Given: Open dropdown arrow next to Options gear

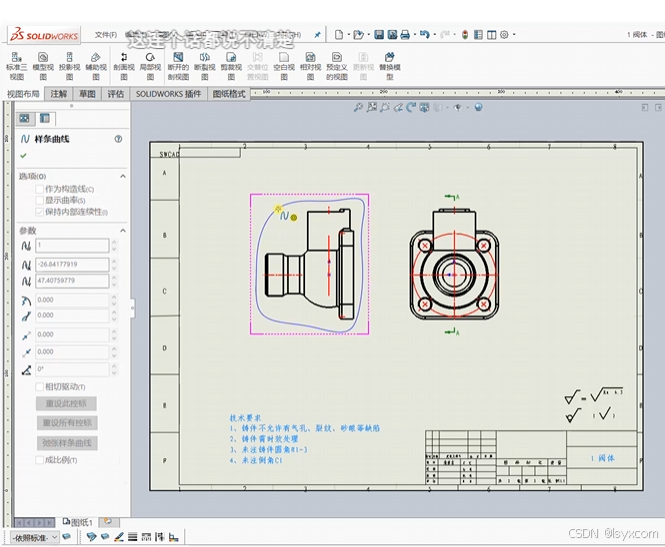Looking at the screenshot, I should [514, 35].
